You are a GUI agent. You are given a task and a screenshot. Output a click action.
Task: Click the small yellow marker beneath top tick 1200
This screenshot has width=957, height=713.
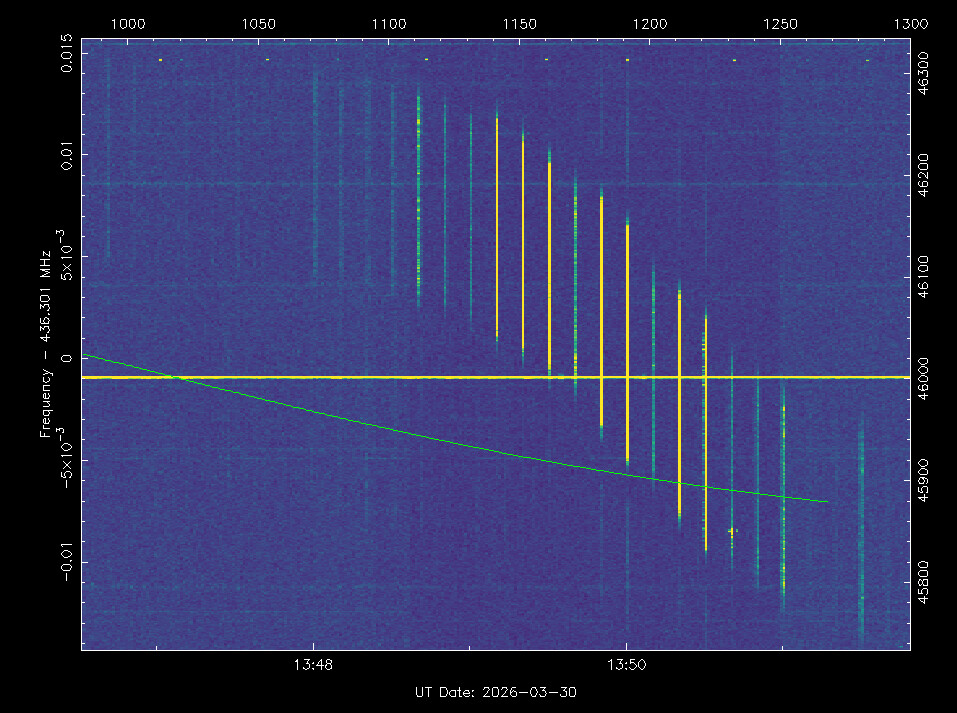click(627, 60)
